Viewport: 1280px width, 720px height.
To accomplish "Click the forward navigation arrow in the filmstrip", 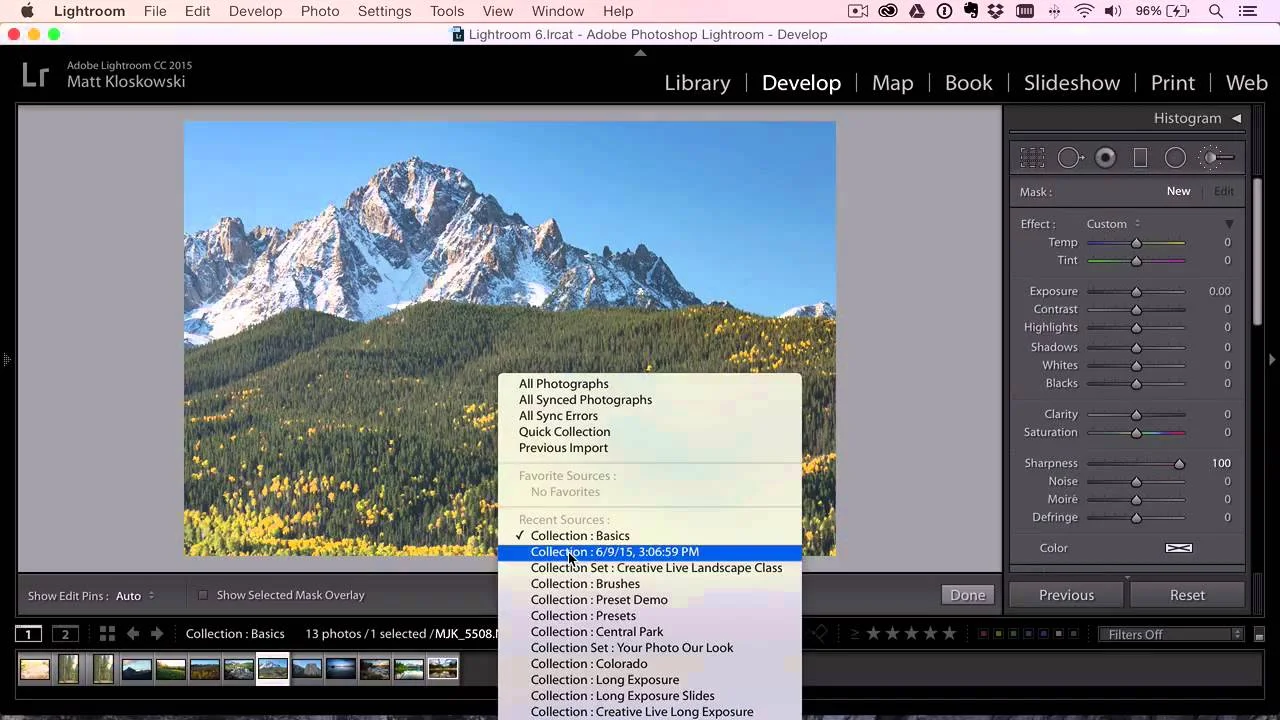I will point(156,633).
